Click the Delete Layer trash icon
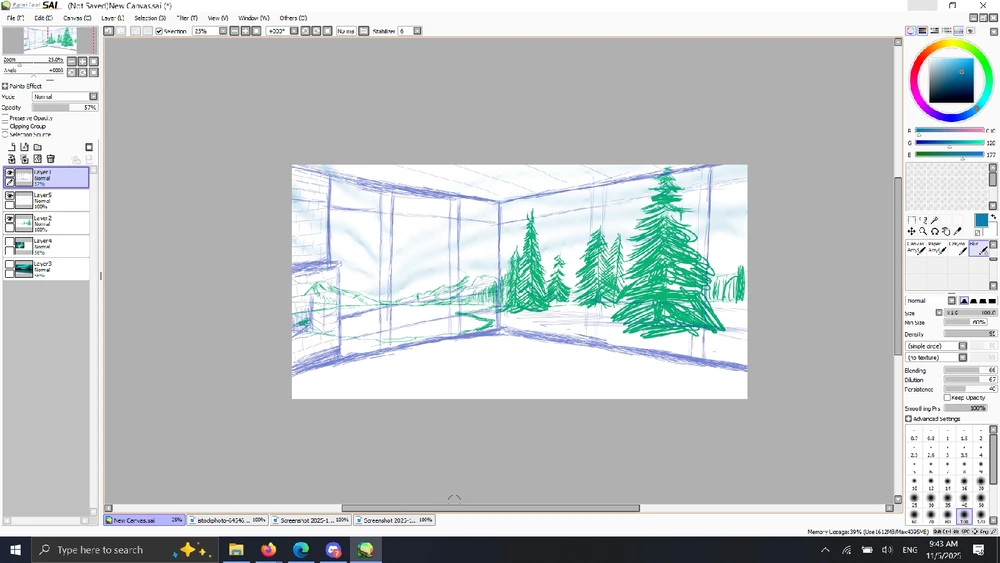The height and width of the screenshot is (563, 1000). 50,159
